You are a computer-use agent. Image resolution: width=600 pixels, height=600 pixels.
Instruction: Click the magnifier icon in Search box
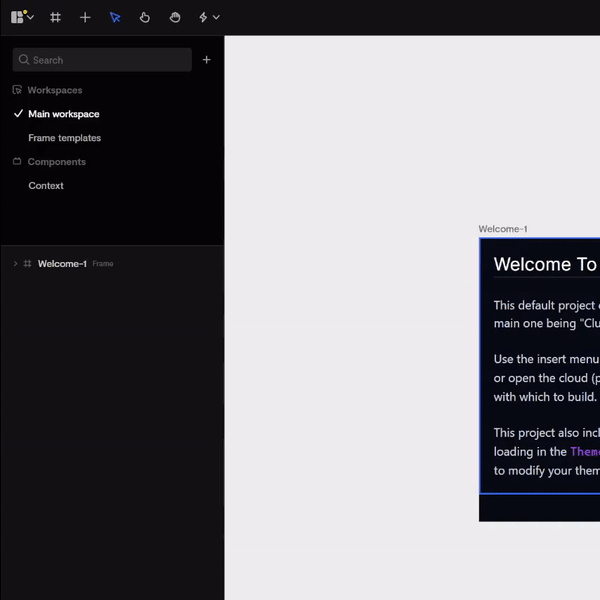pos(24,60)
